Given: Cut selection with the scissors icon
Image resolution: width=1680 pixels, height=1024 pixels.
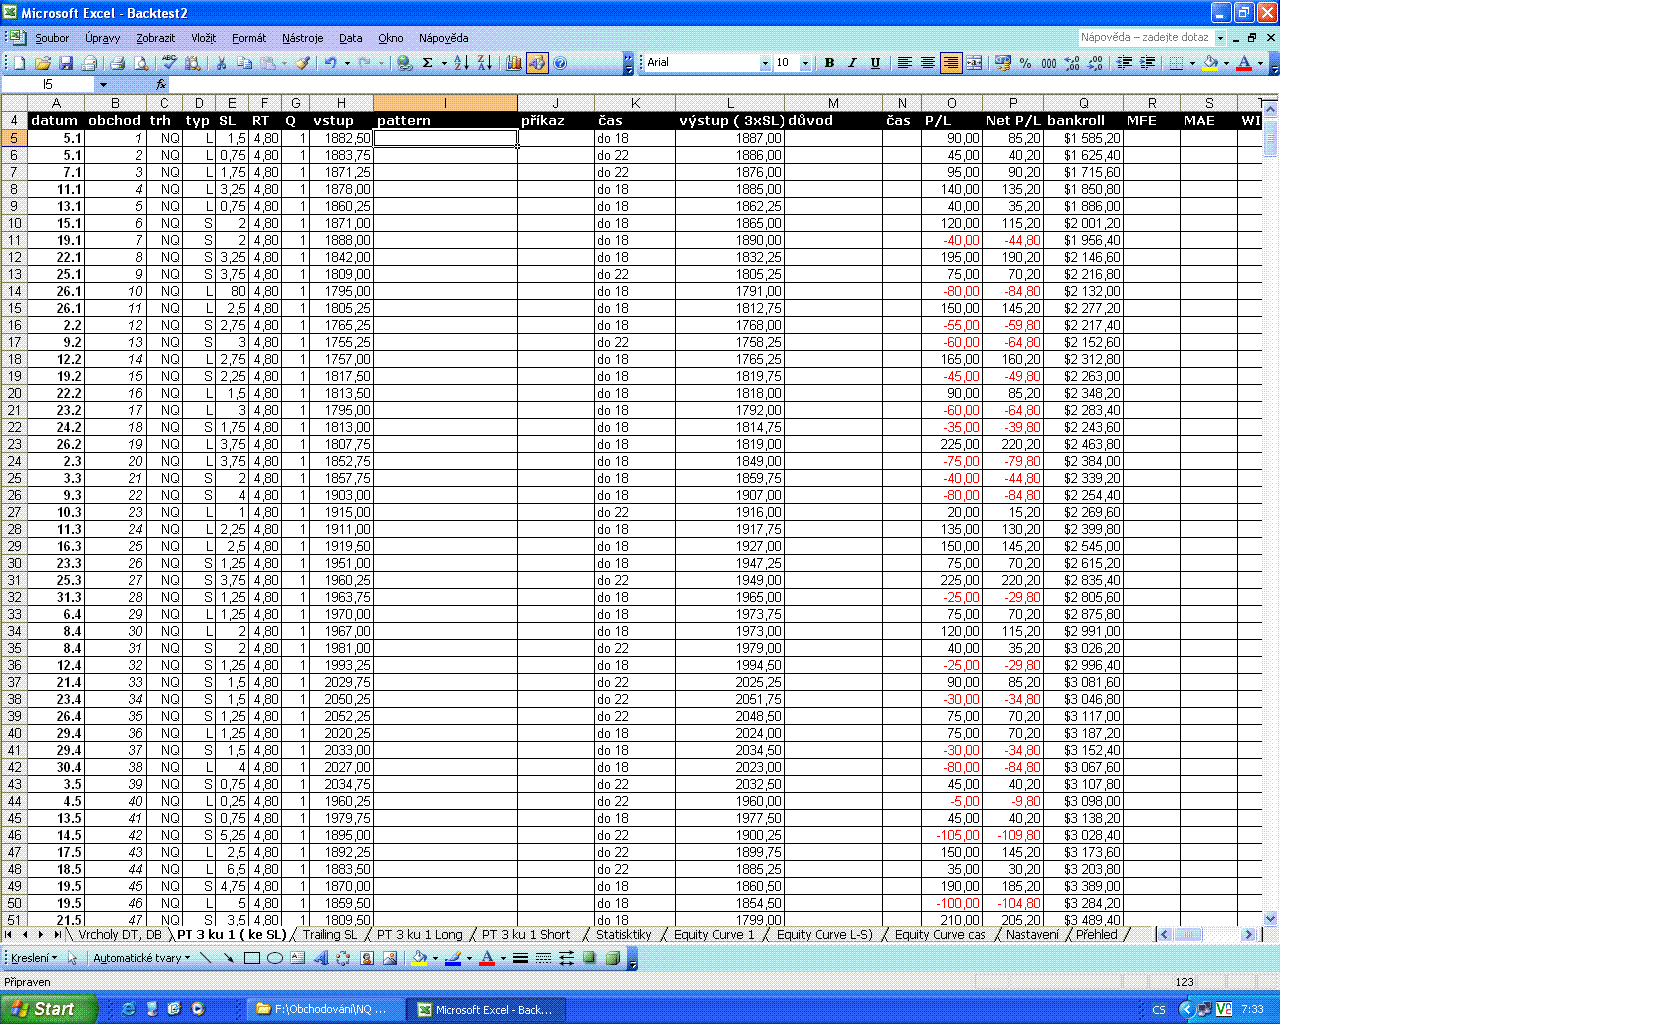Looking at the screenshot, I should click(221, 63).
